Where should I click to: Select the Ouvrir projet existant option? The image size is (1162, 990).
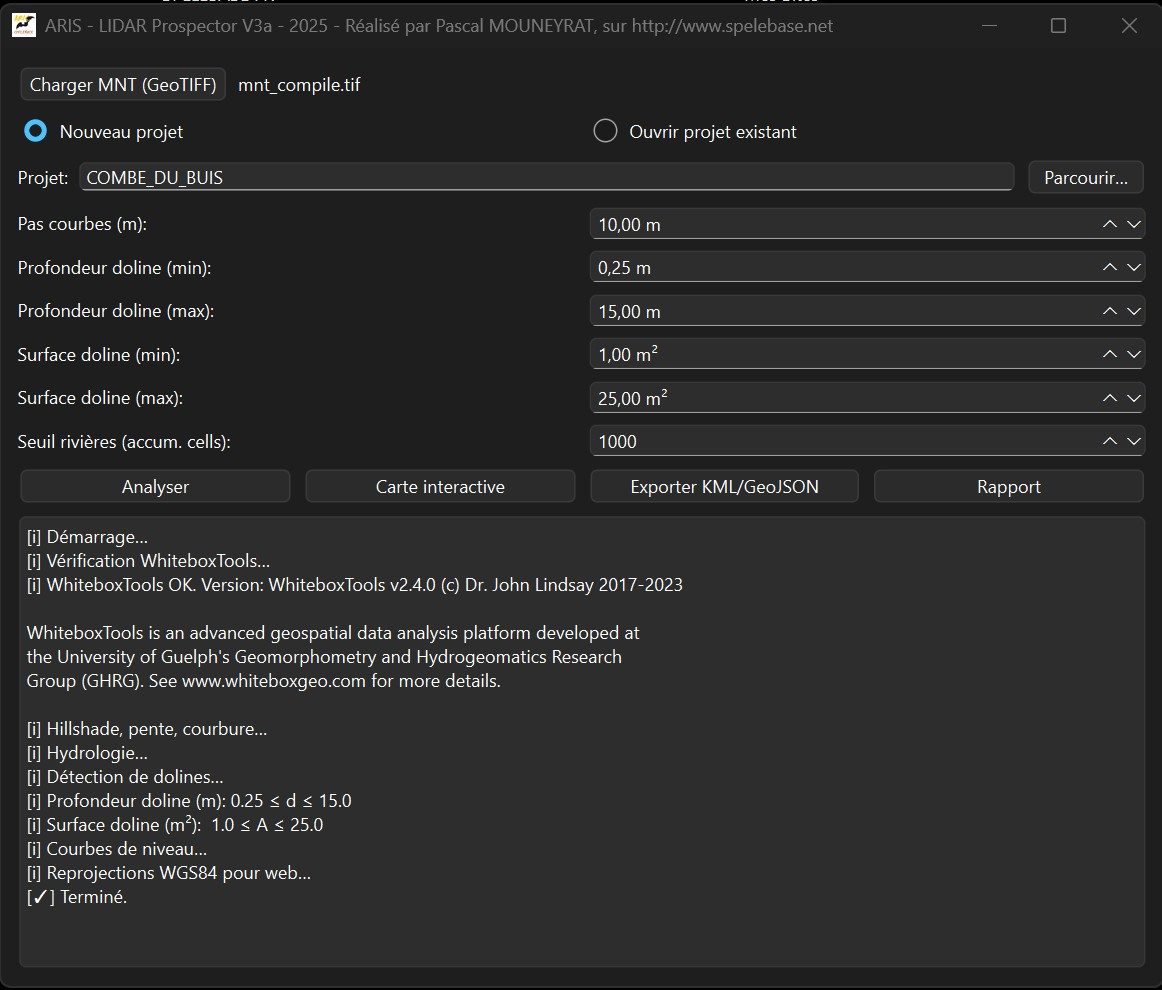tap(605, 131)
